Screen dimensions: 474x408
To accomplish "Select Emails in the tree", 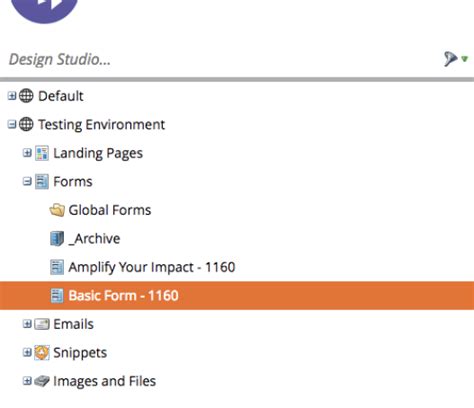I will point(73,324).
